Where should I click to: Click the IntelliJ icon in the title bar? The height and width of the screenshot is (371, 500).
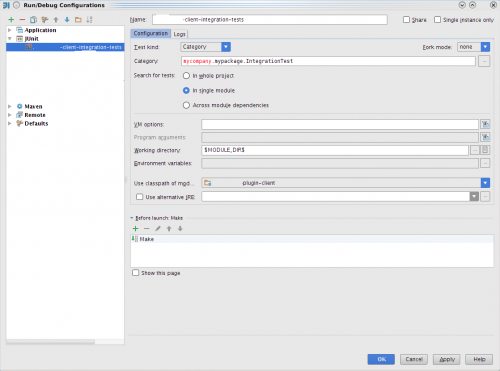(6, 5)
